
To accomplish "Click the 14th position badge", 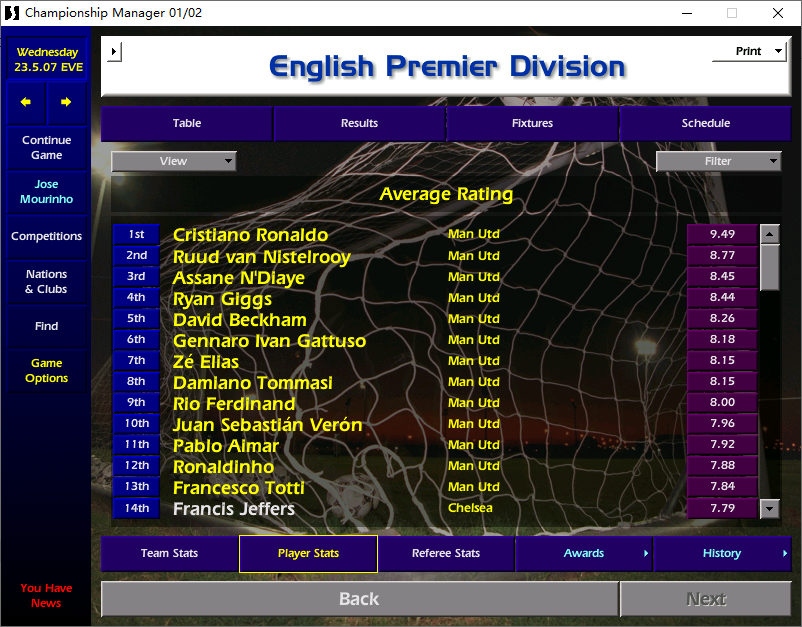I will coord(137,508).
